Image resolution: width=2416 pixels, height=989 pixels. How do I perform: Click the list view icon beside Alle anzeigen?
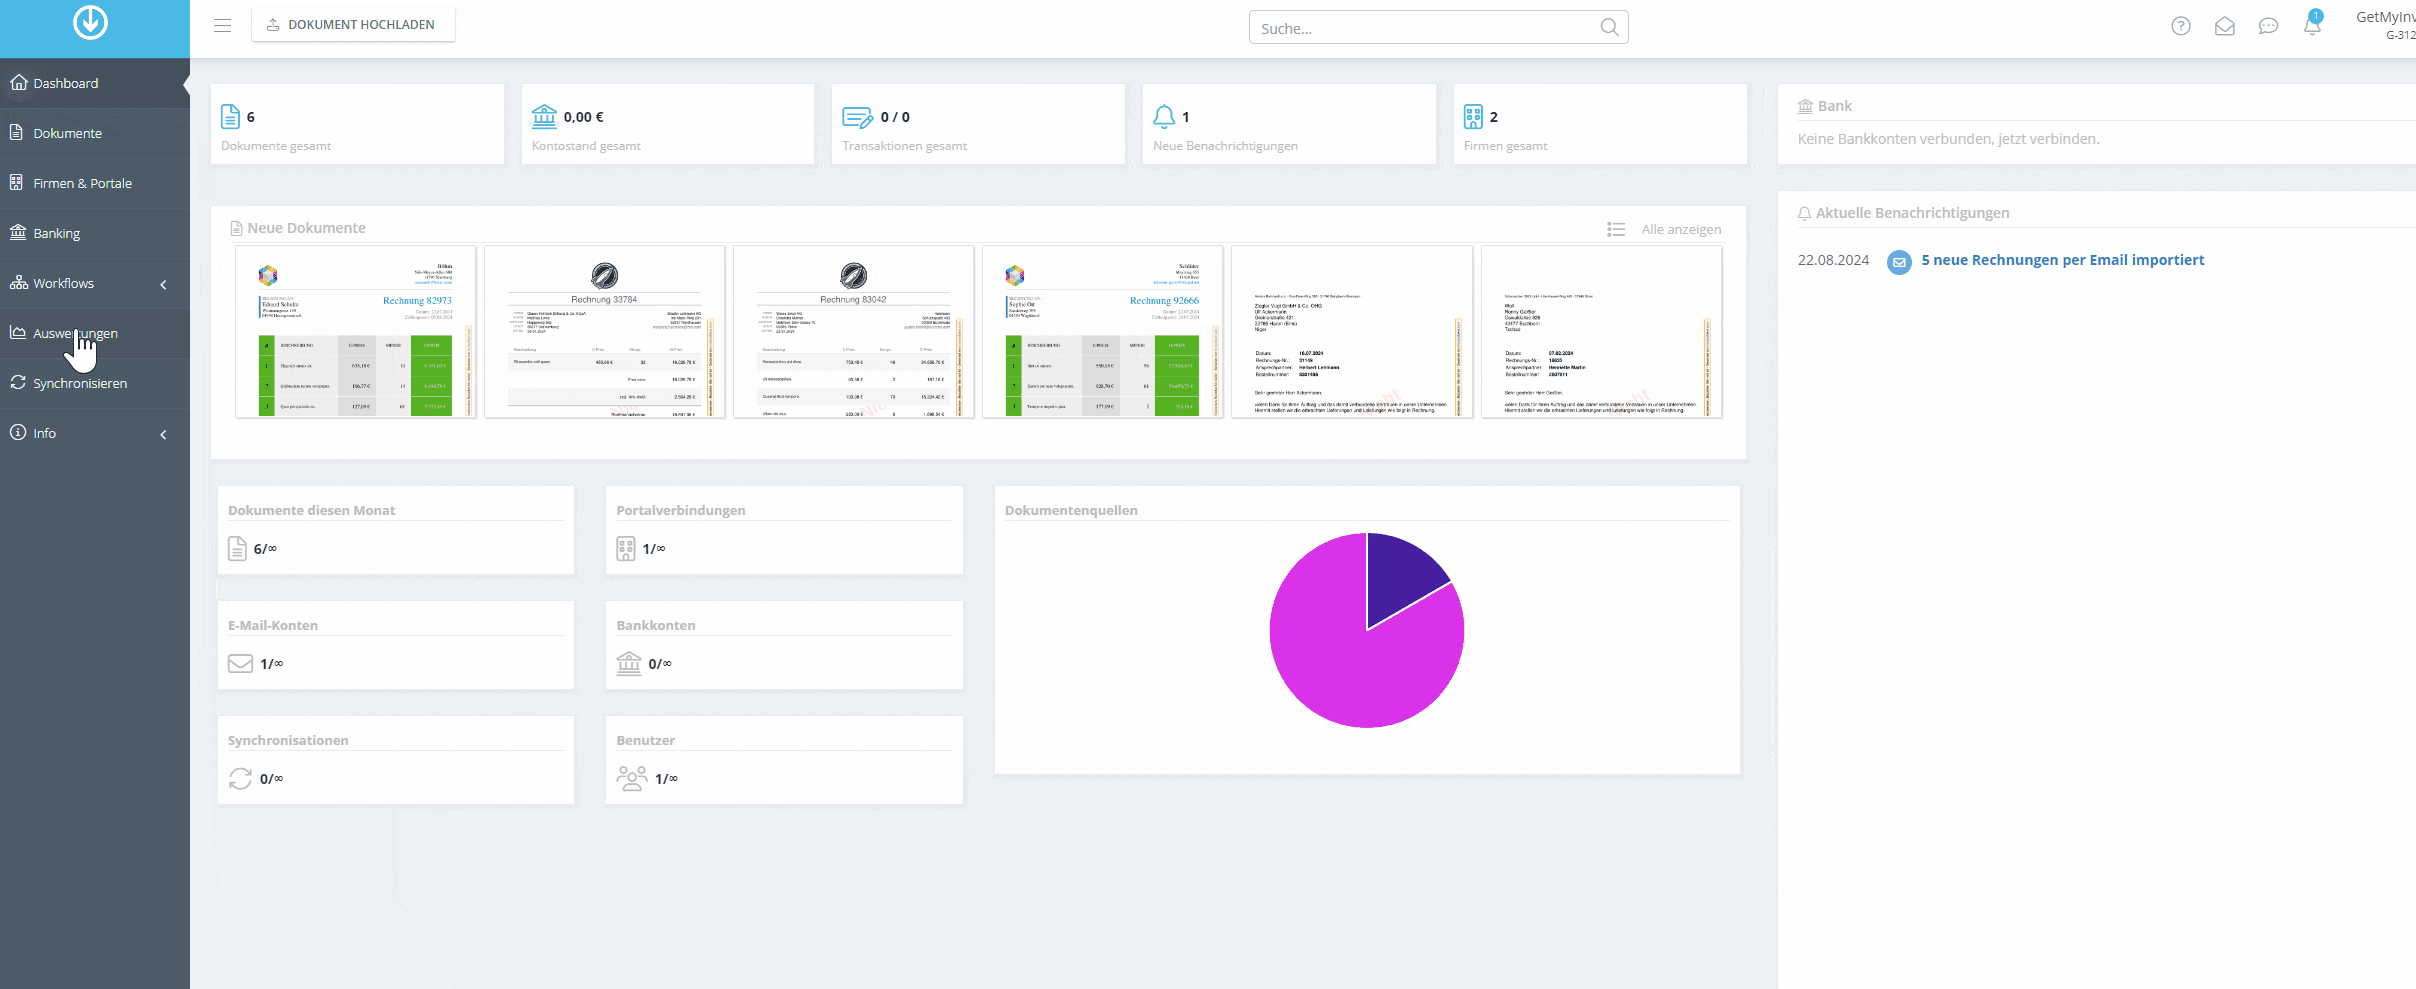(x=1616, y=229)
